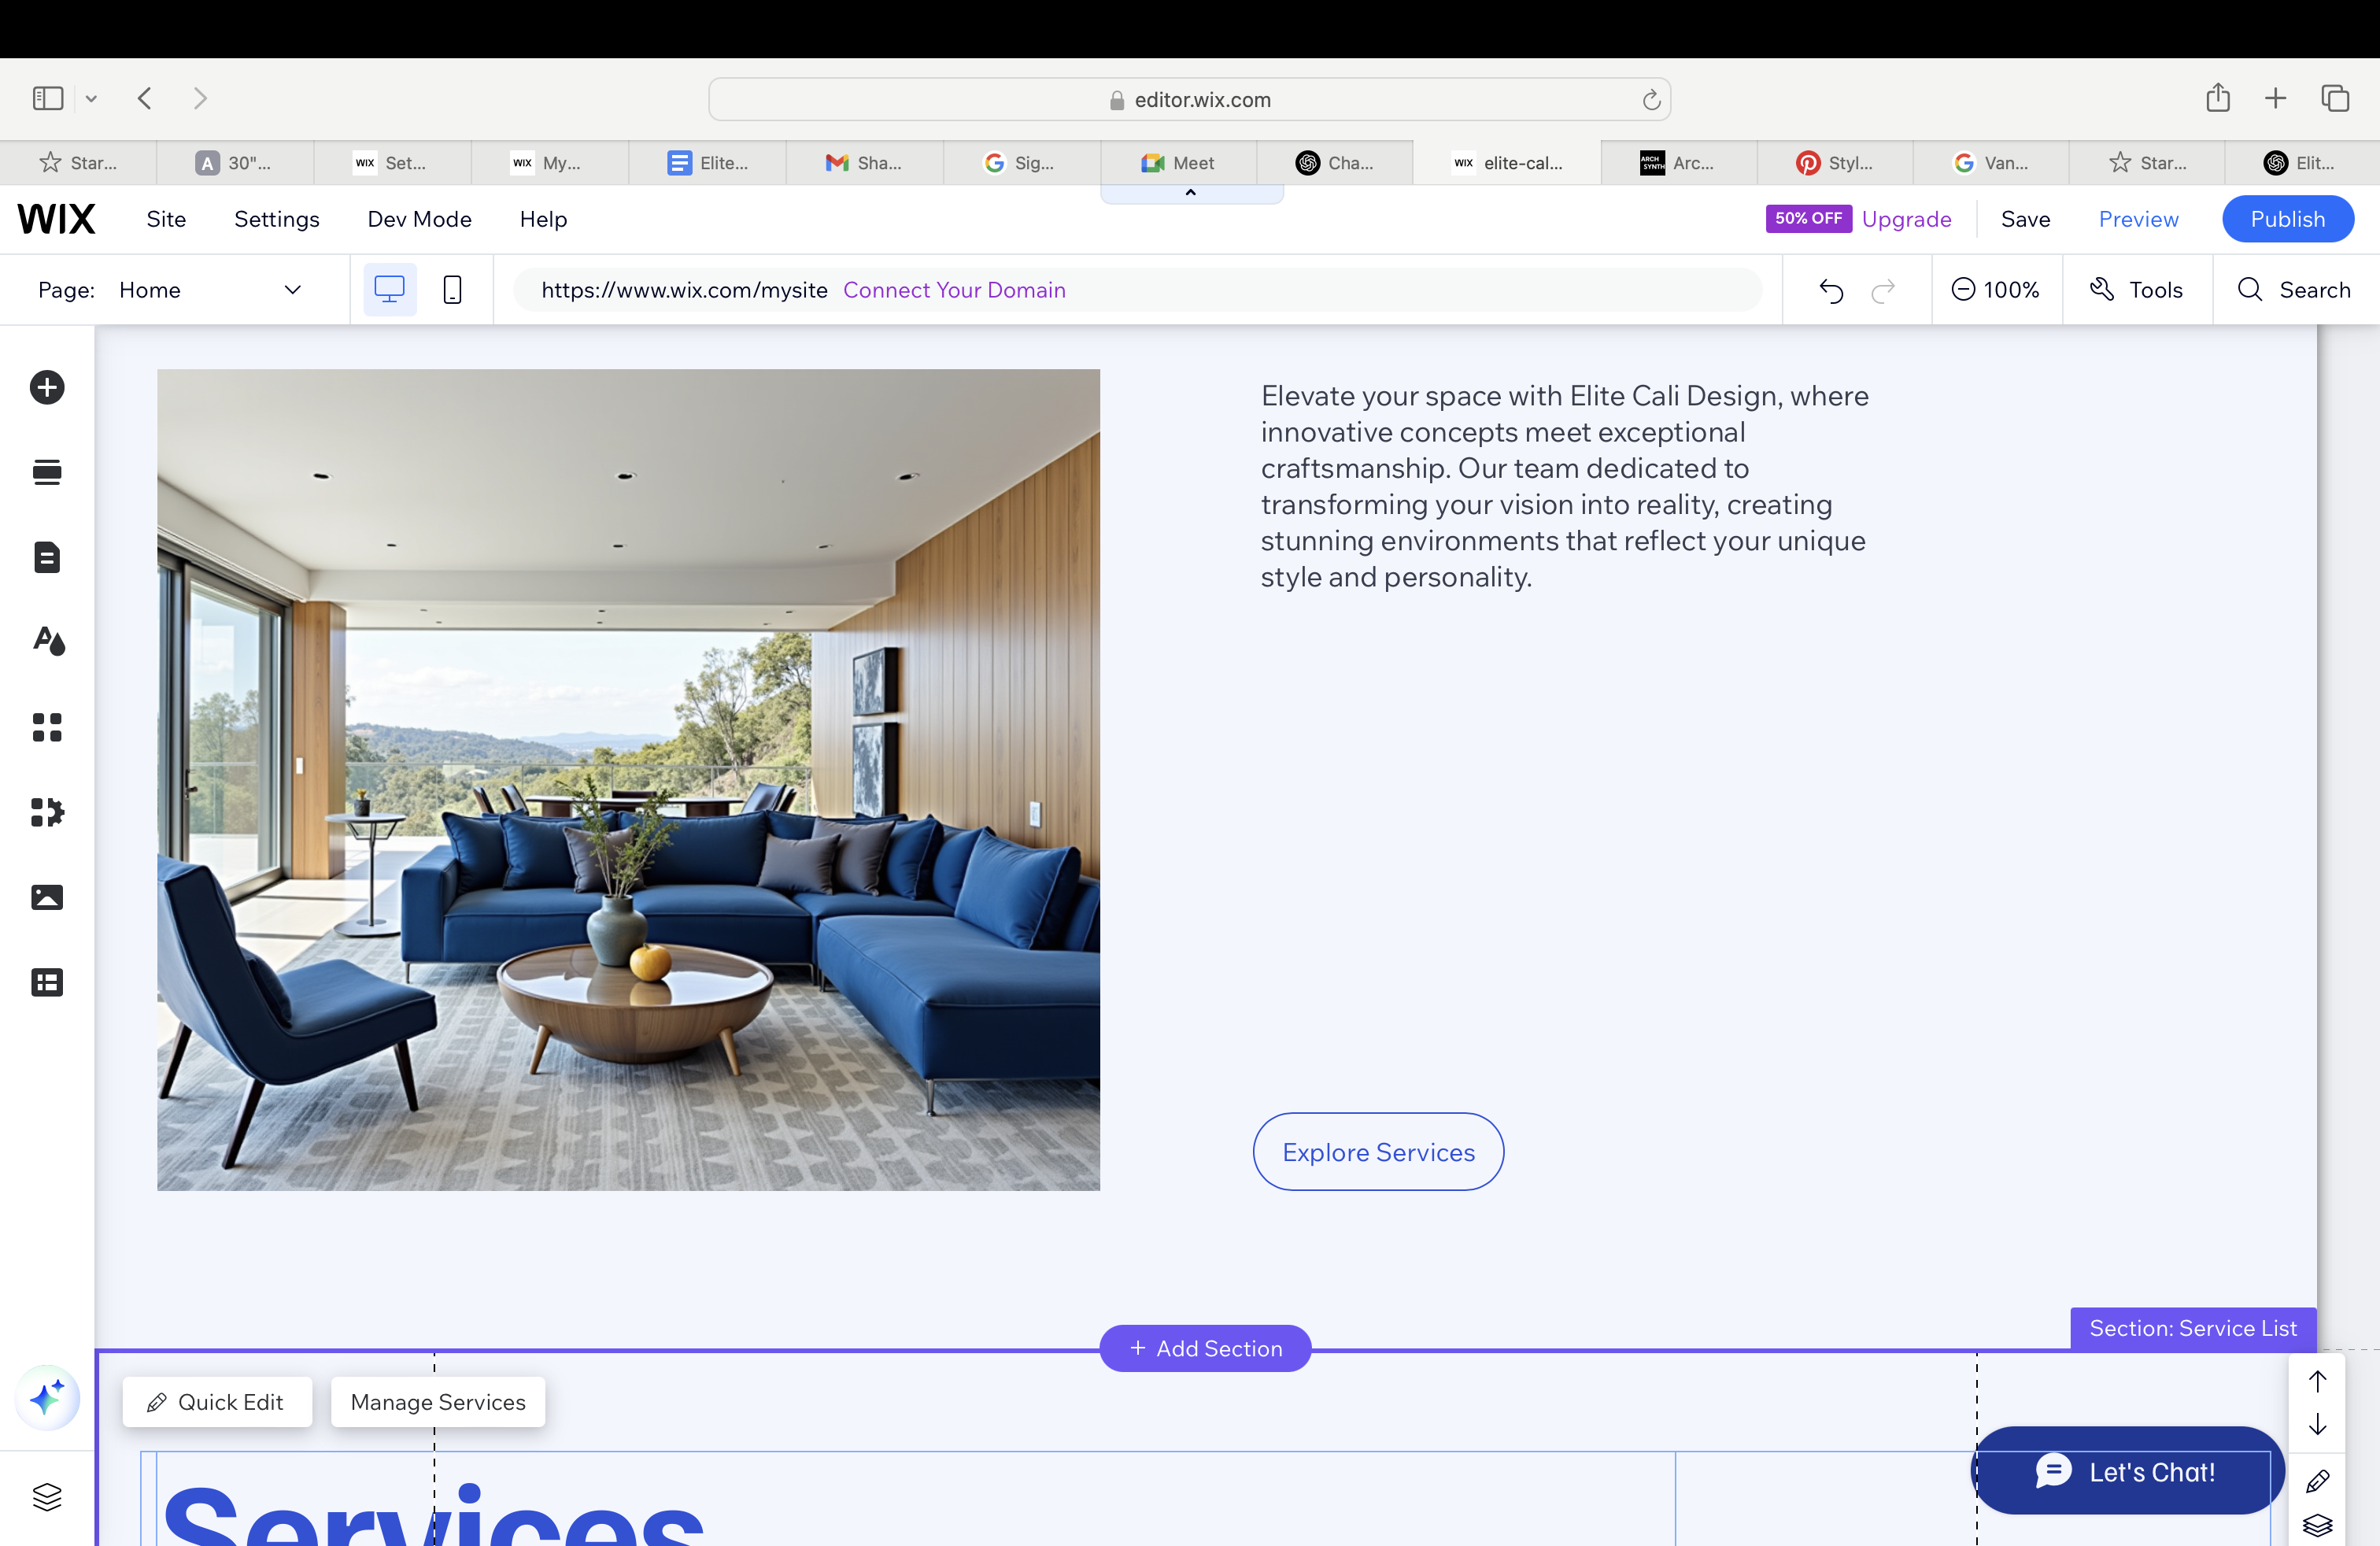2380x1546 pixels.
Task: Click Manage Services button
Action: pyautogui.click(x=438, y=1402)
